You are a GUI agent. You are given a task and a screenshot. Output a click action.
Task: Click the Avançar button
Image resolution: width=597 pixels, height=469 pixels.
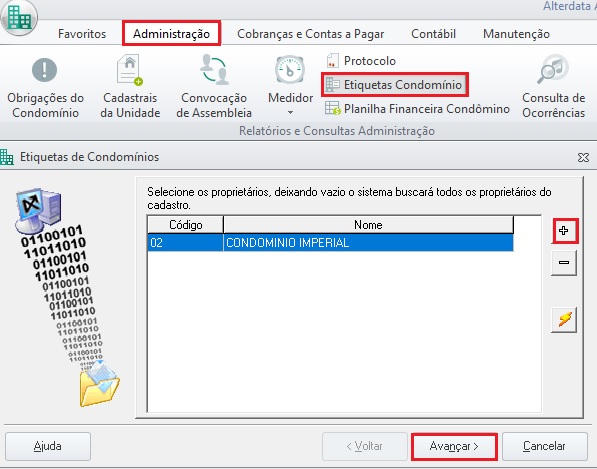[x=454, y=446]
